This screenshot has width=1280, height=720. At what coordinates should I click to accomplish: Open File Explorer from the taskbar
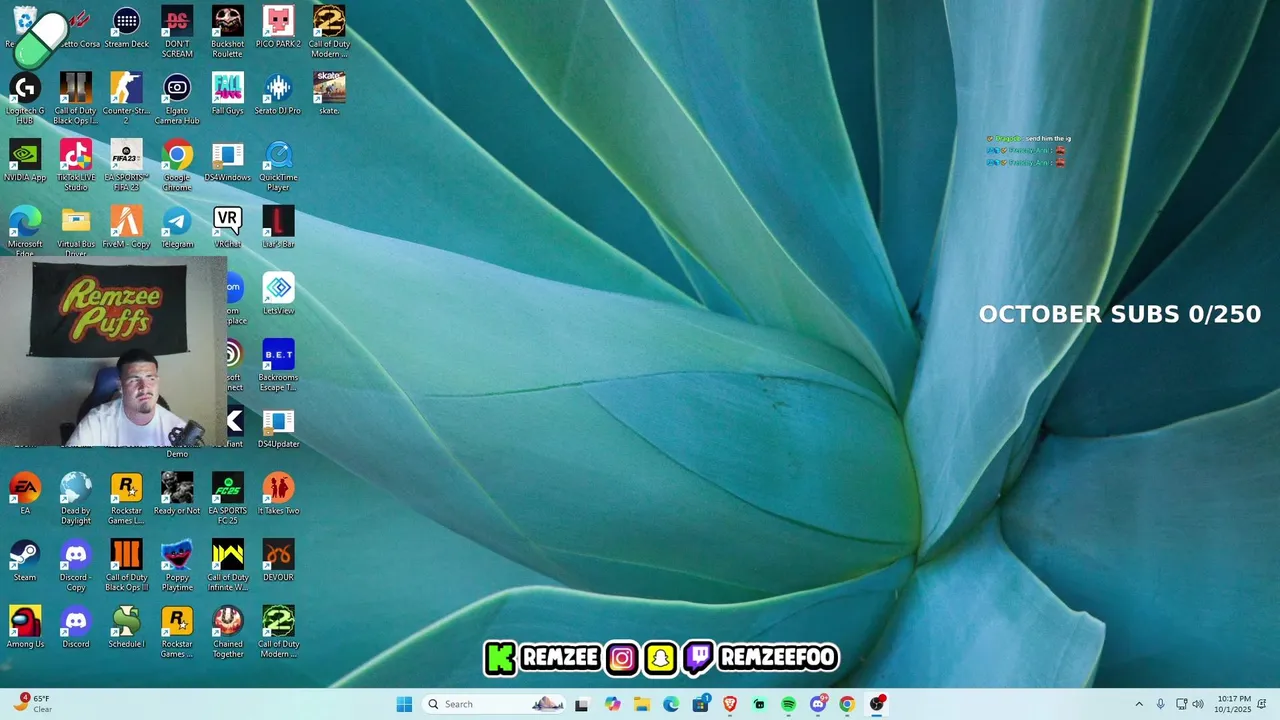pyautogui.click(x=641, y=704)
